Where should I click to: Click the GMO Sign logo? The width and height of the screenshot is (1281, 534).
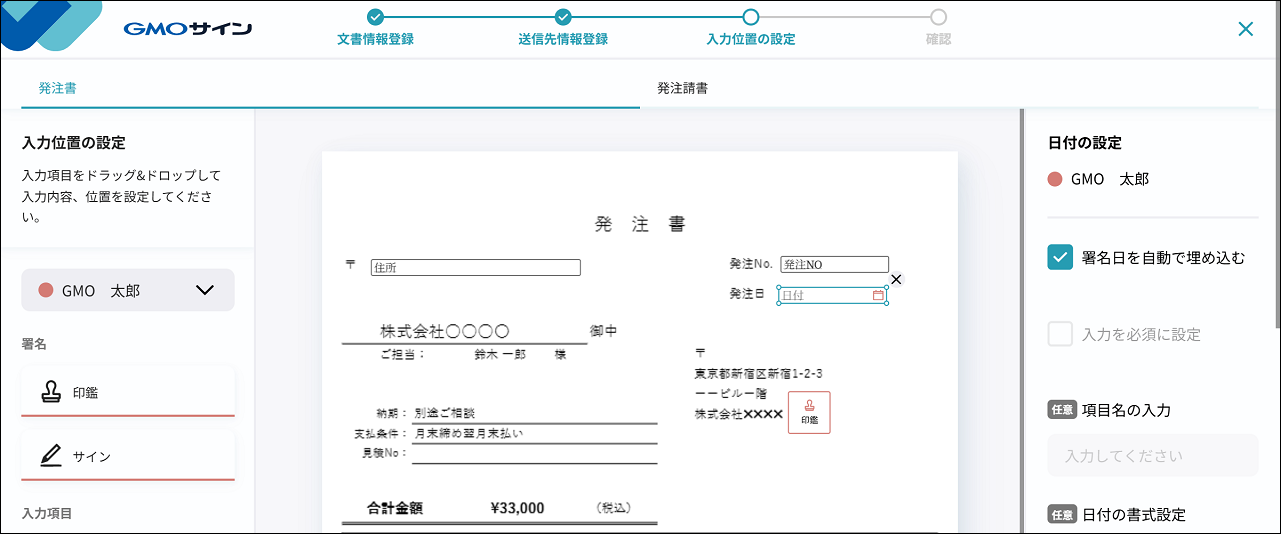pos(187,28)
